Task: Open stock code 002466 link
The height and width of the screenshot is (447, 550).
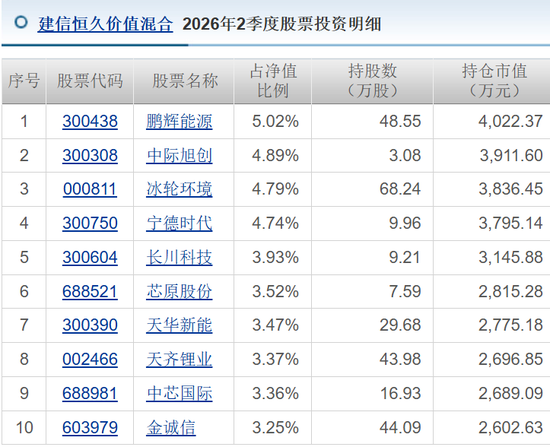Action: tap(90, 359)
